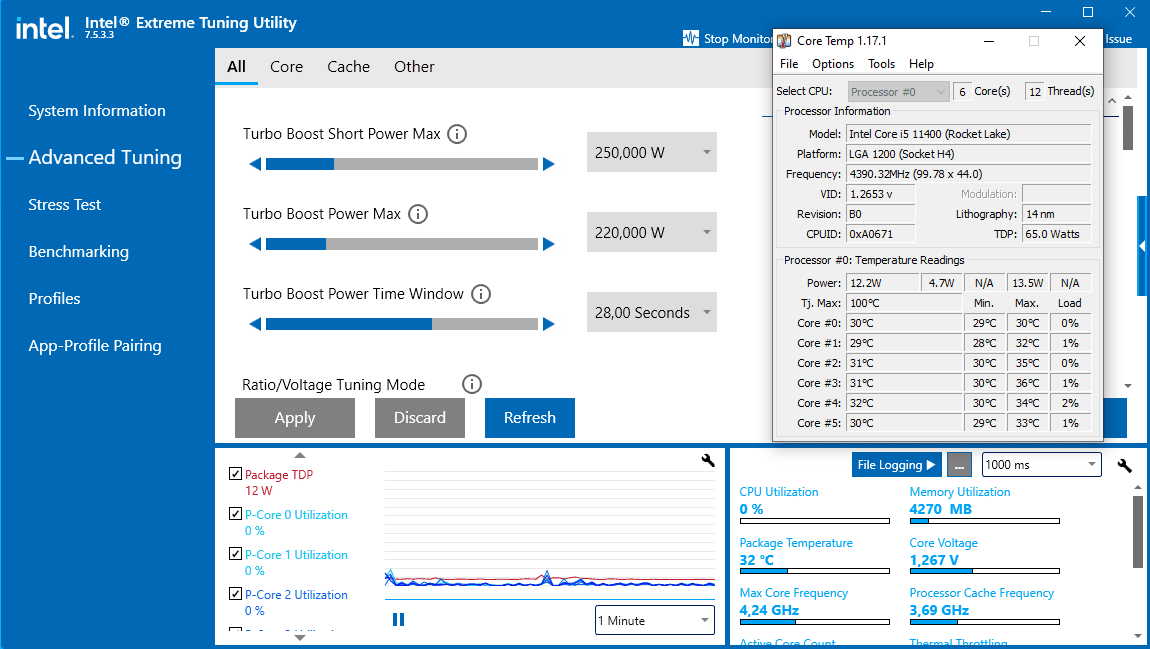Open App-Profile Pairing section
The image size is (1150, 649).
(95, 345)
